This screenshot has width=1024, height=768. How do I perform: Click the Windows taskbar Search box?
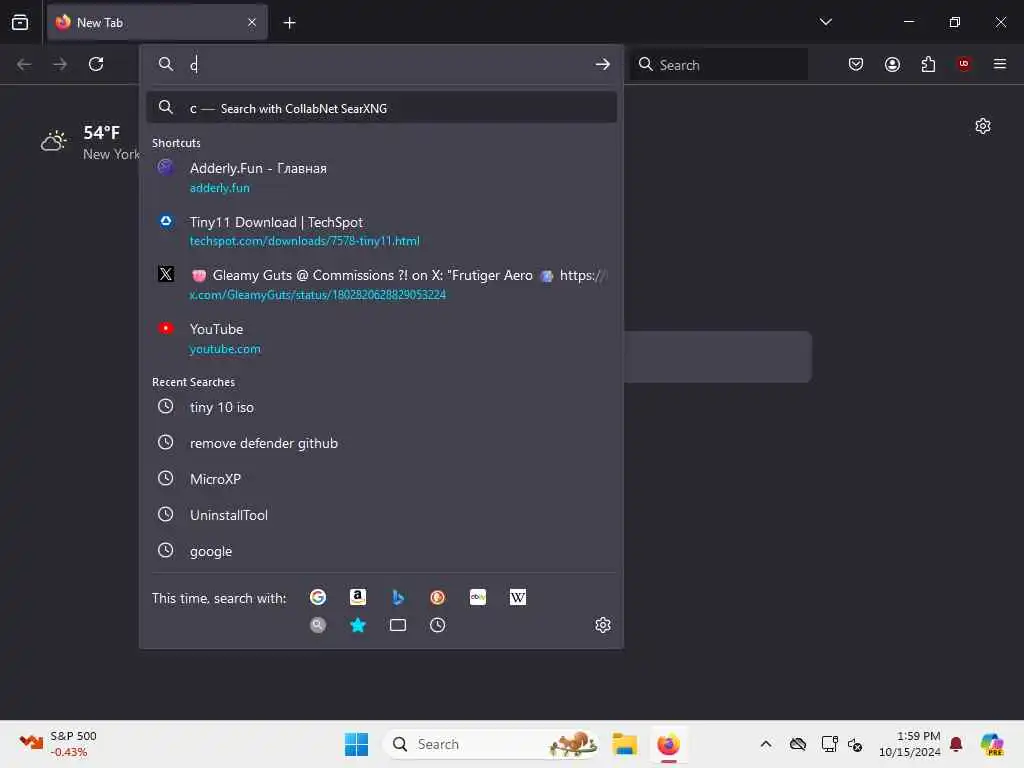click(x=491, y=744)
